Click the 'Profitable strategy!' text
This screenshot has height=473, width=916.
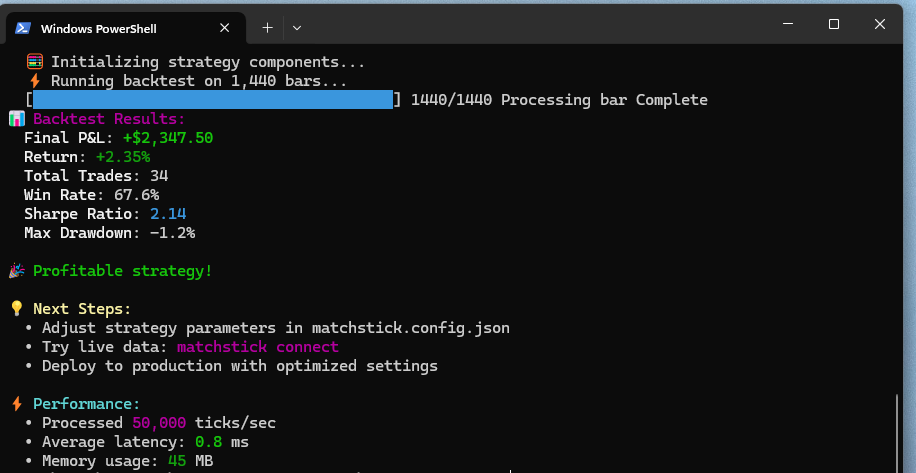(x=123, y=271)
